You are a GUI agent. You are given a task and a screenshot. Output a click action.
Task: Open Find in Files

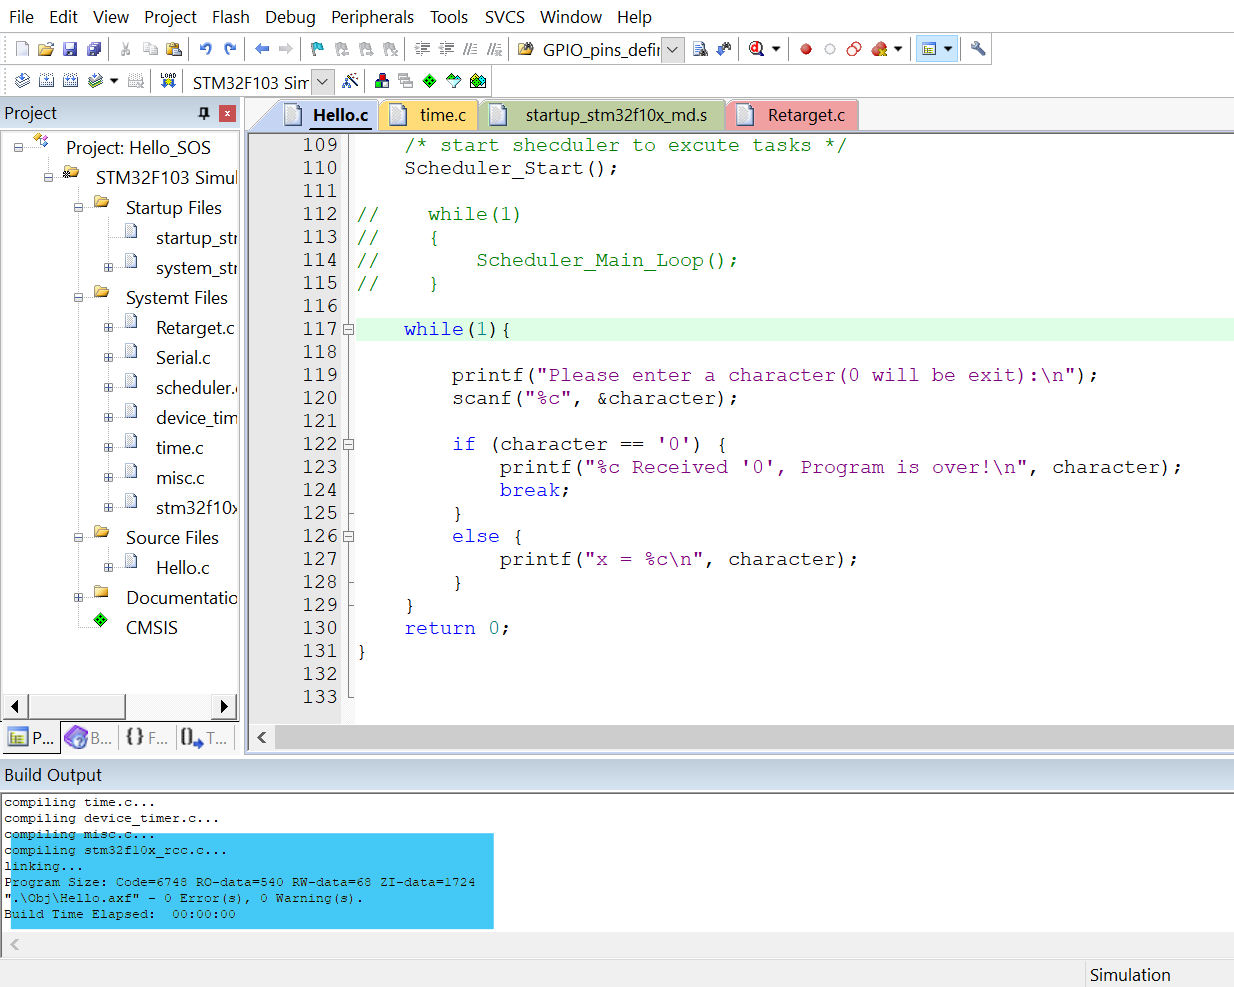point(525,49)
